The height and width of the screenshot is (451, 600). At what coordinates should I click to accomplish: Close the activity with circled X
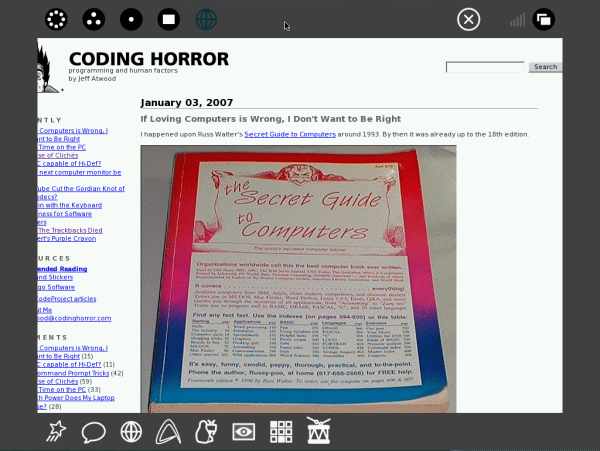[468, 19]
